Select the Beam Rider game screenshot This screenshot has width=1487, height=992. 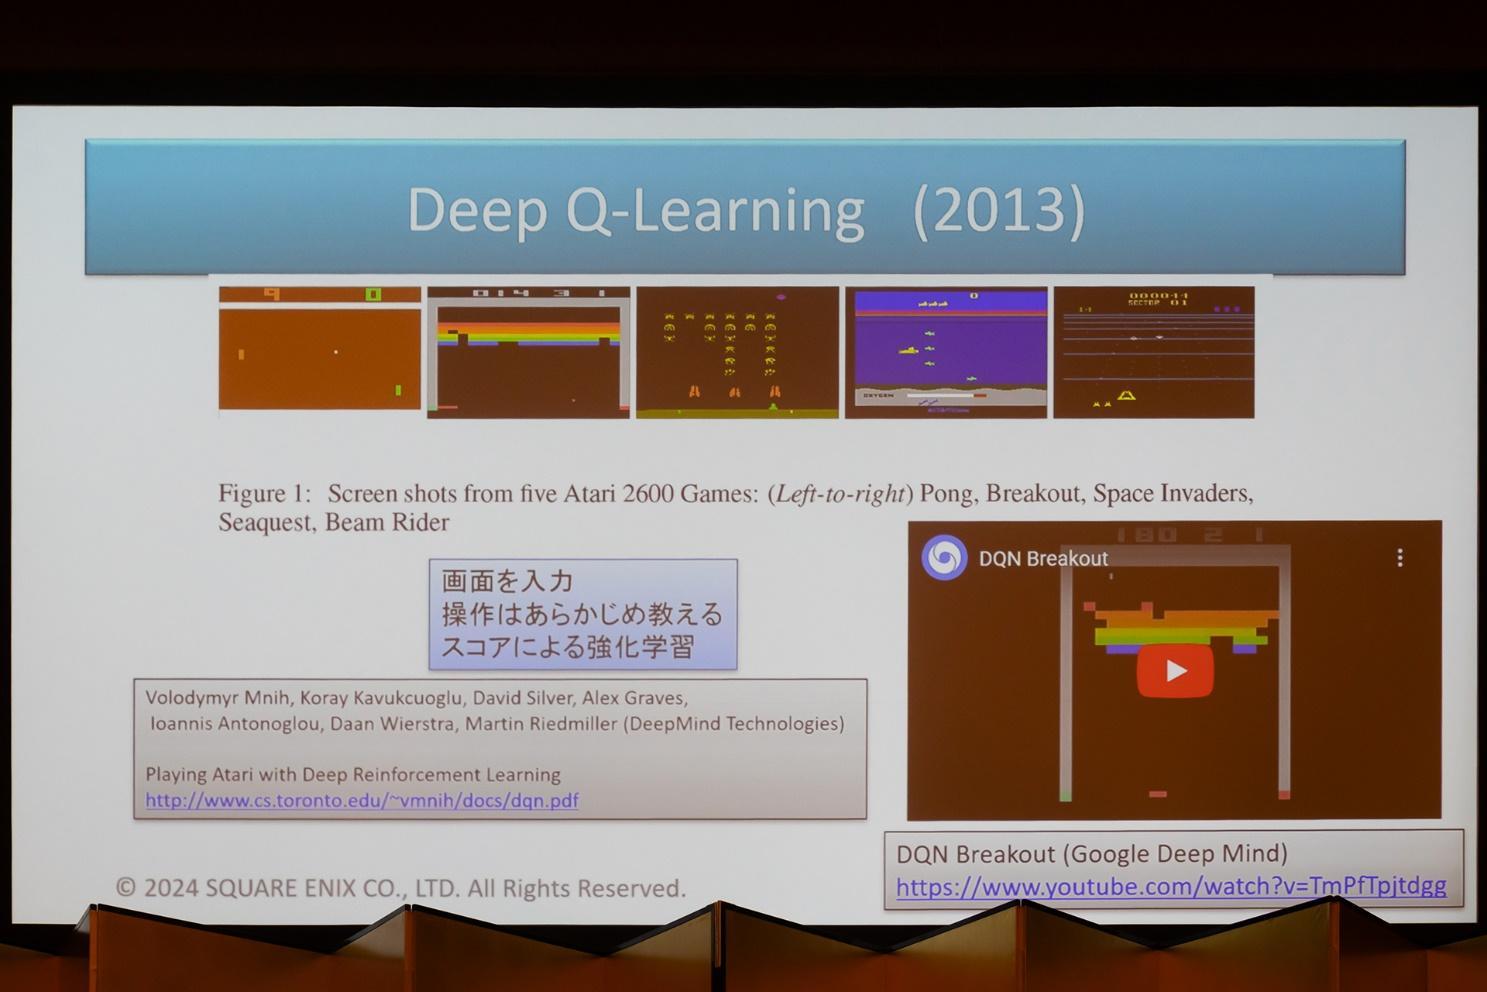pyautogui.click(x=1154, y=352)
